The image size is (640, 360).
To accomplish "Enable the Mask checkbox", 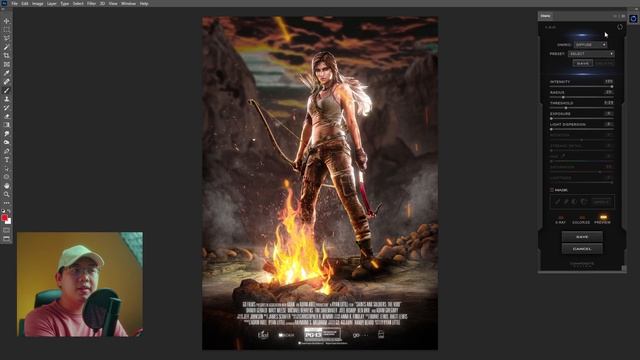I will click(552, 190).
